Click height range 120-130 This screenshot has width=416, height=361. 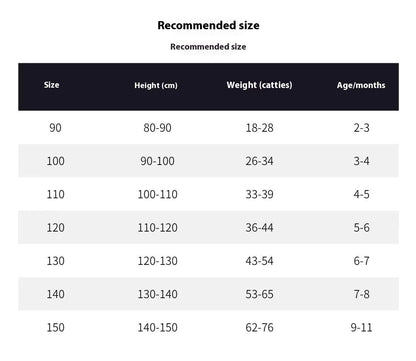pyautogui.click(x=157, y=261)
